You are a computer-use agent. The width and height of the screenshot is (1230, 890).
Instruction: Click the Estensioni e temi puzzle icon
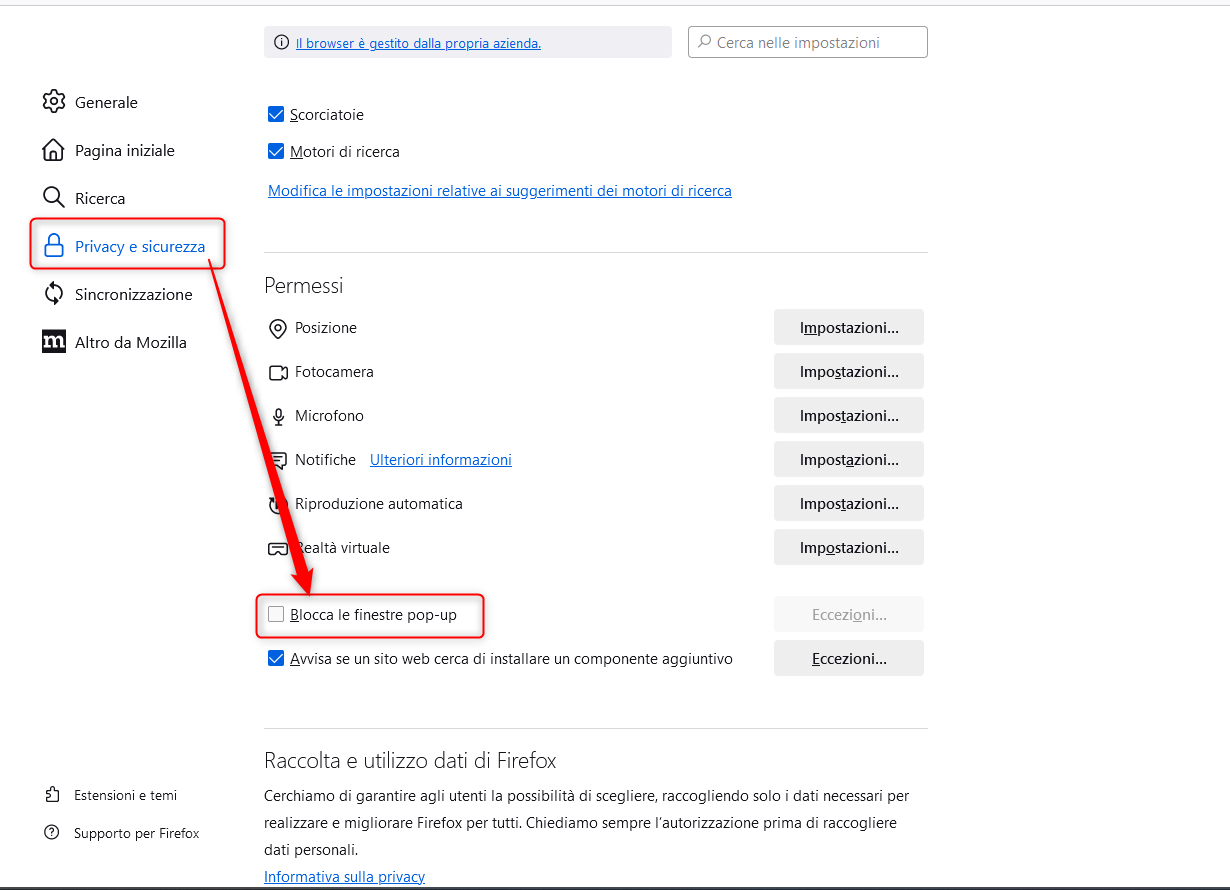point(53,795)
